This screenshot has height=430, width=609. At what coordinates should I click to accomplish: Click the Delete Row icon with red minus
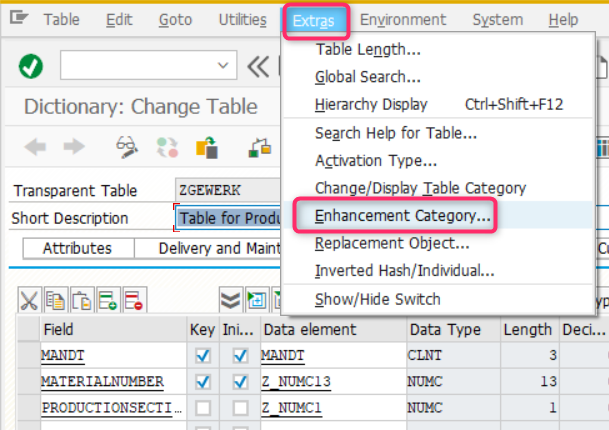point(133,299)
